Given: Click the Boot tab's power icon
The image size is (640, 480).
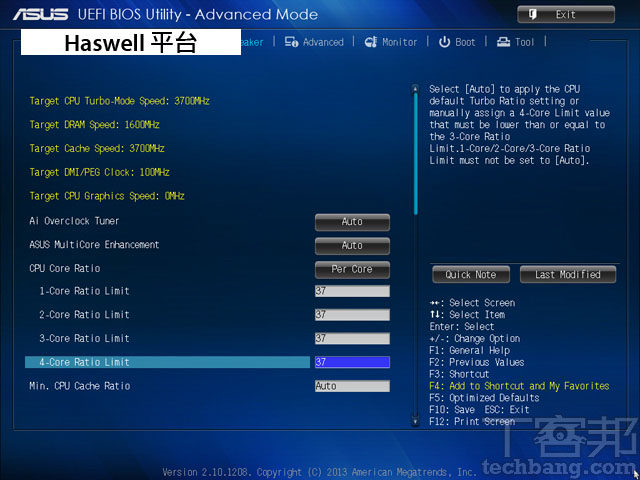Looking at the screenshot, I should 444,42.
